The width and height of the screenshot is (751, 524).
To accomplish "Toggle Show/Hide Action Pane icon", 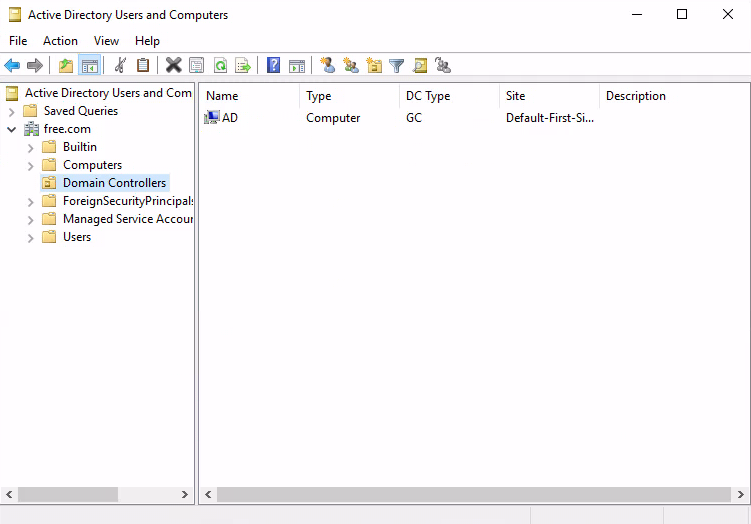I will click(x=297, y=65).
